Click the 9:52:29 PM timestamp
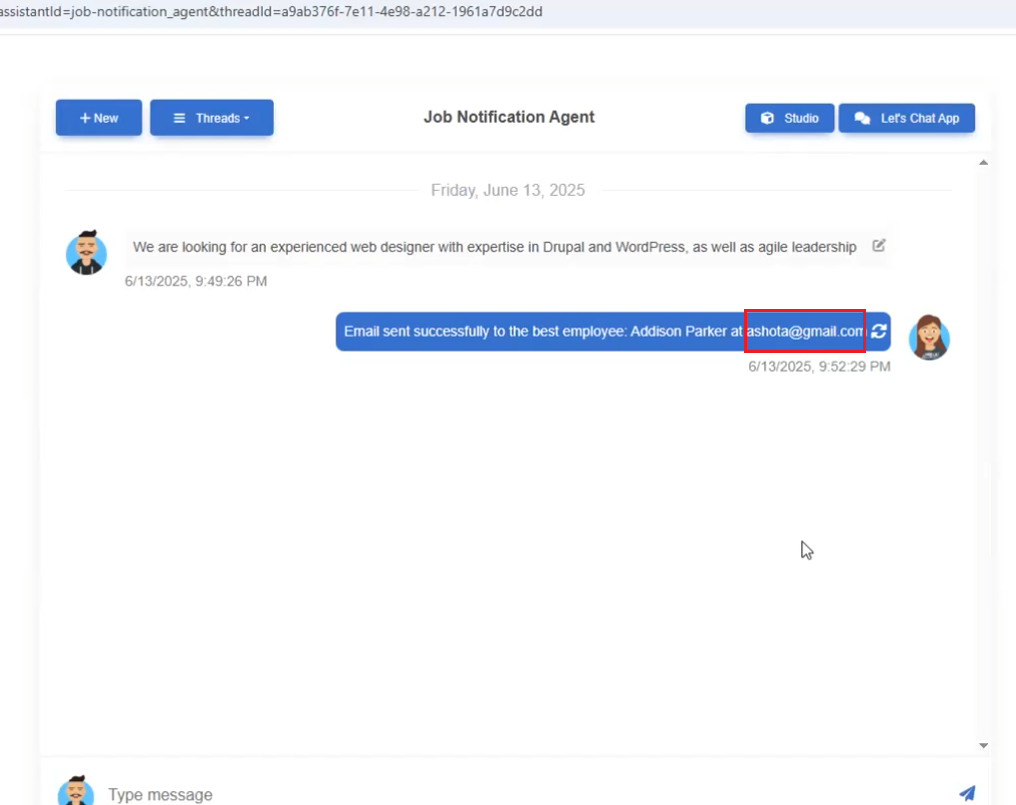Screen dimensions: 1016x805 point(819,366)
